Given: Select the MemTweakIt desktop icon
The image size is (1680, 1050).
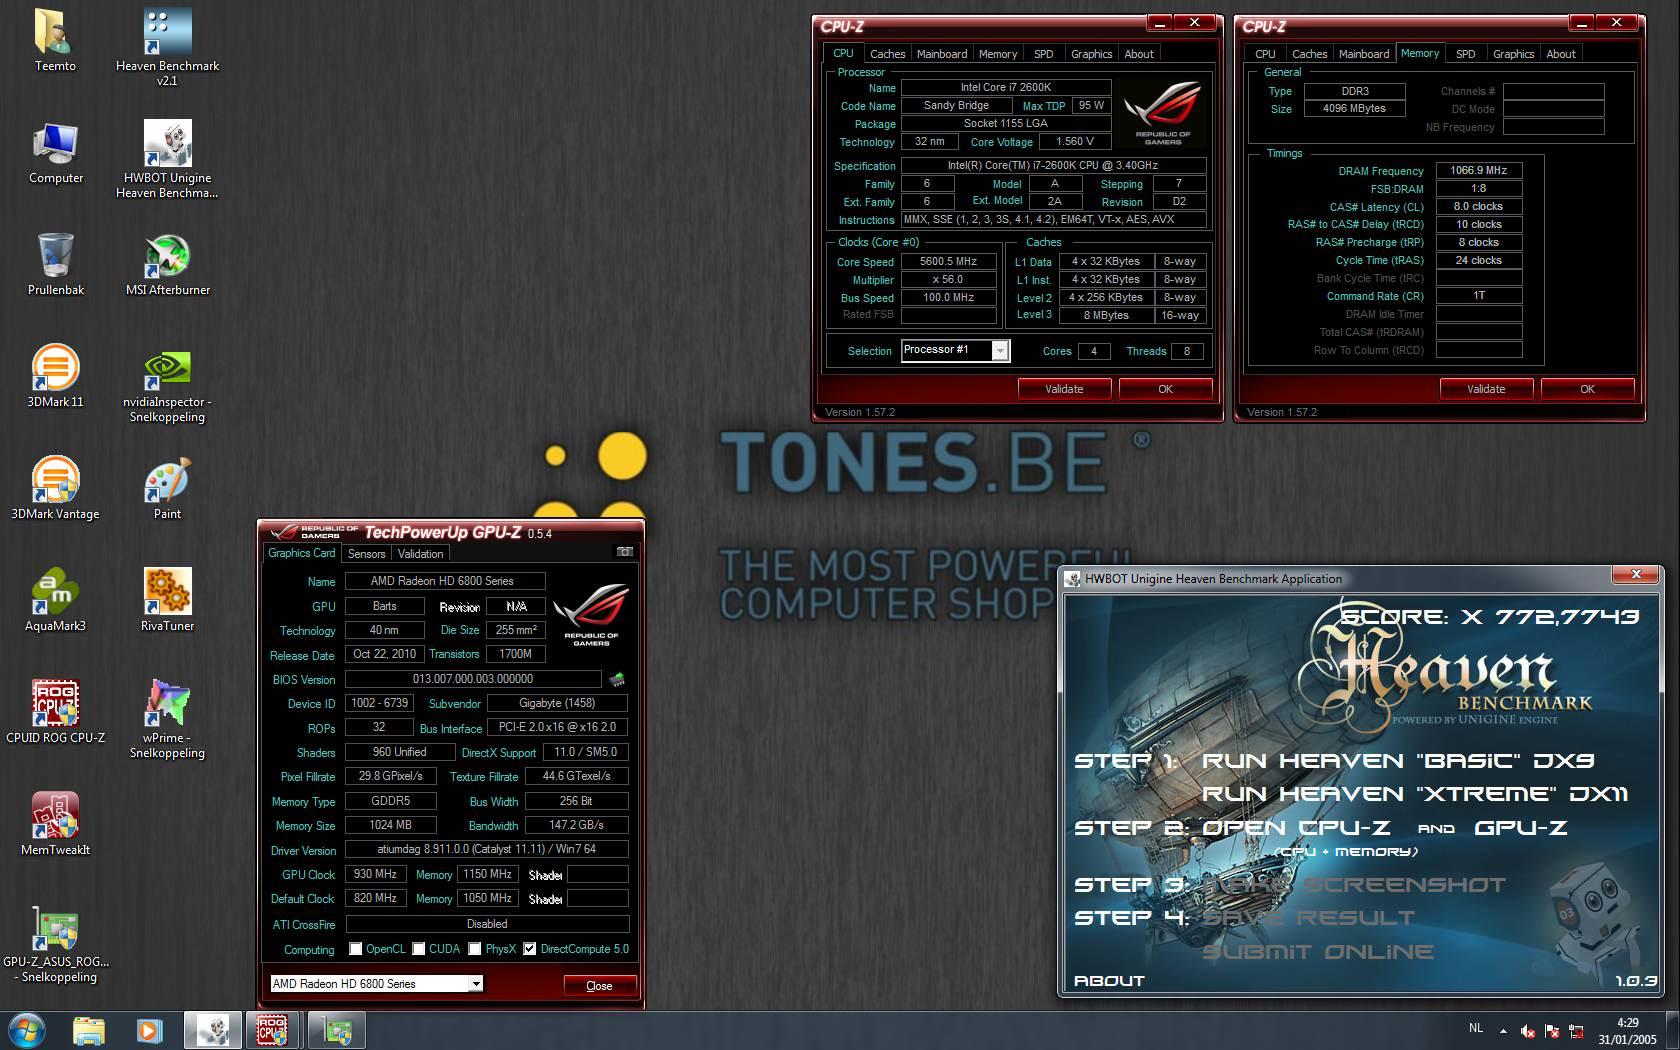Looking at the screenshot, I should 55,824.
